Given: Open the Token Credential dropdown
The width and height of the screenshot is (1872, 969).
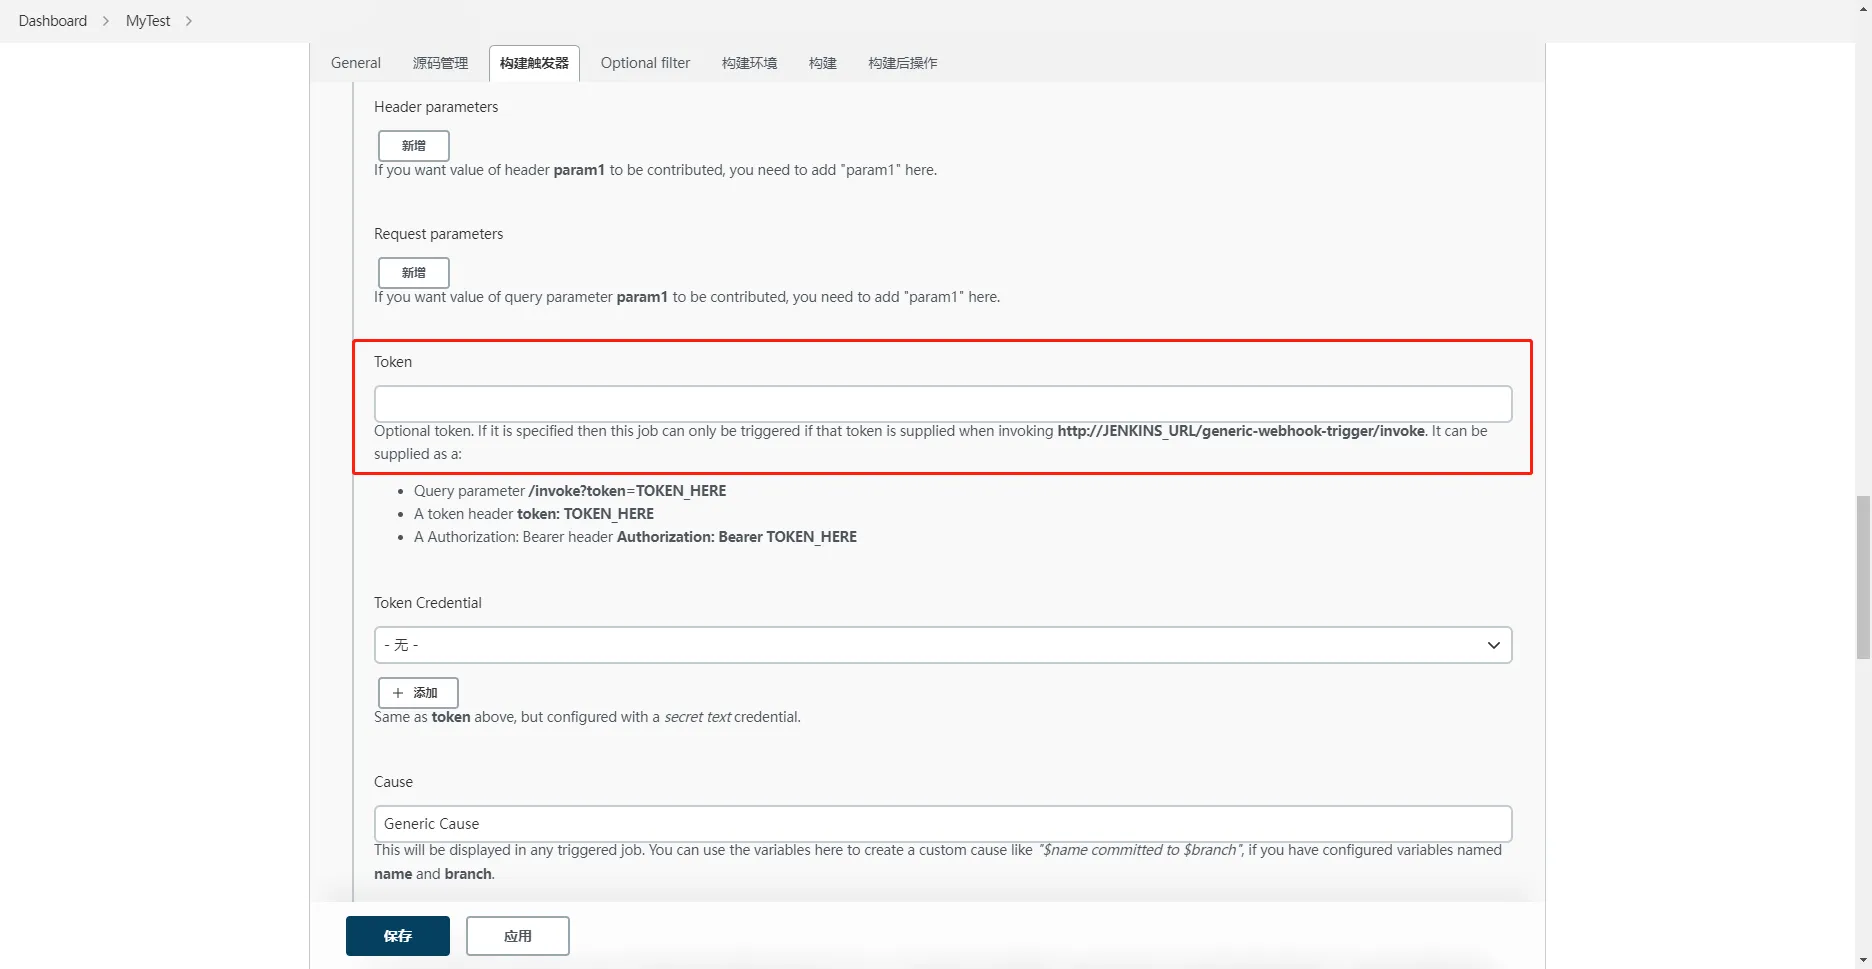Looking at the screenshot, I should (942, 645).
